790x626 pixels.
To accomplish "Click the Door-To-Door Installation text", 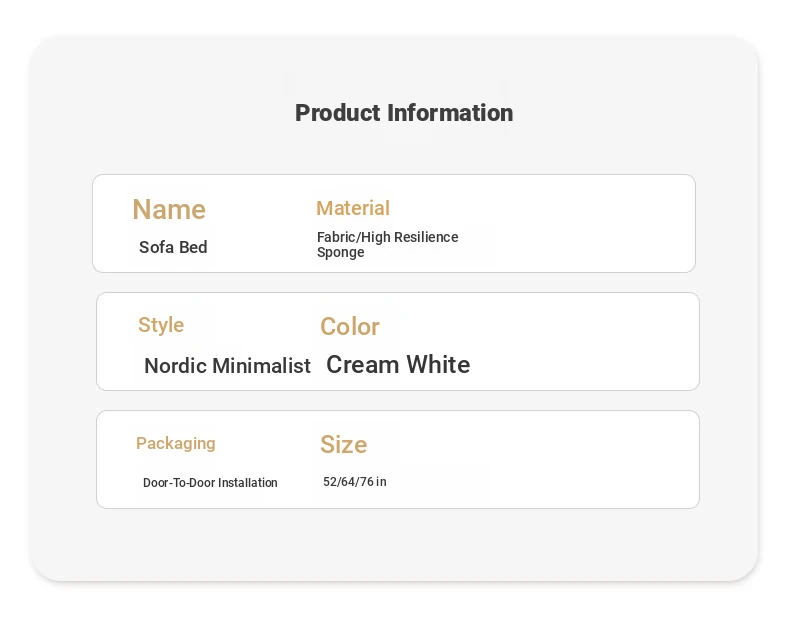I will [210, 482].
